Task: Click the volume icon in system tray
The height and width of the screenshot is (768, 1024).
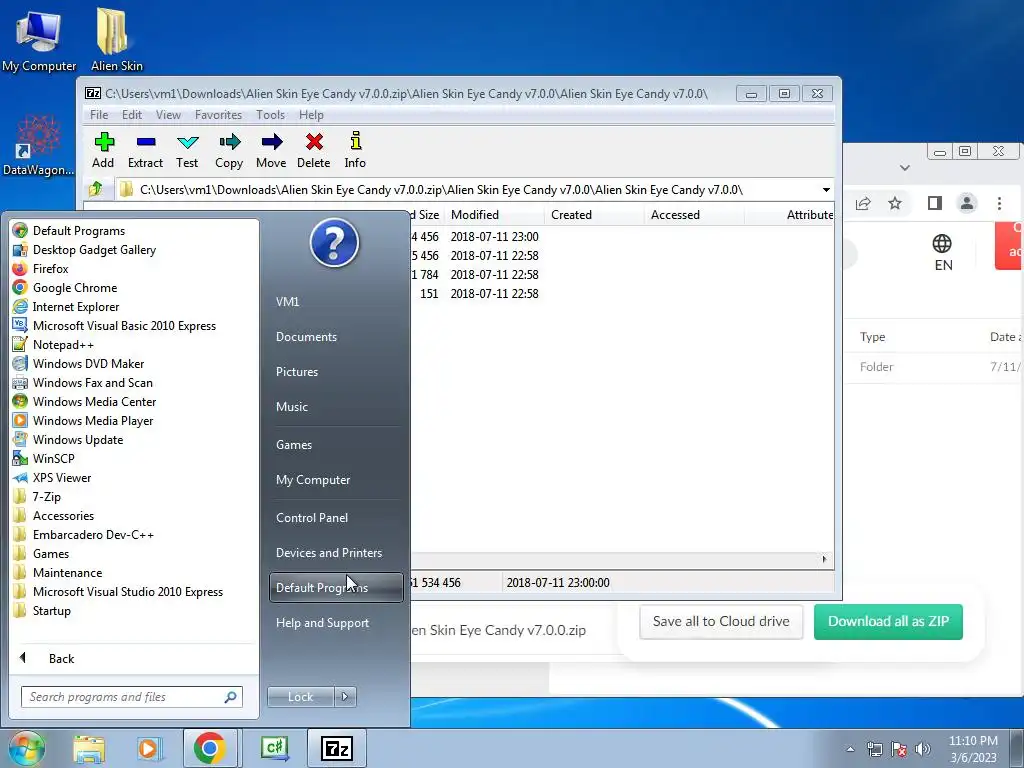Action: tap(922, 749)
